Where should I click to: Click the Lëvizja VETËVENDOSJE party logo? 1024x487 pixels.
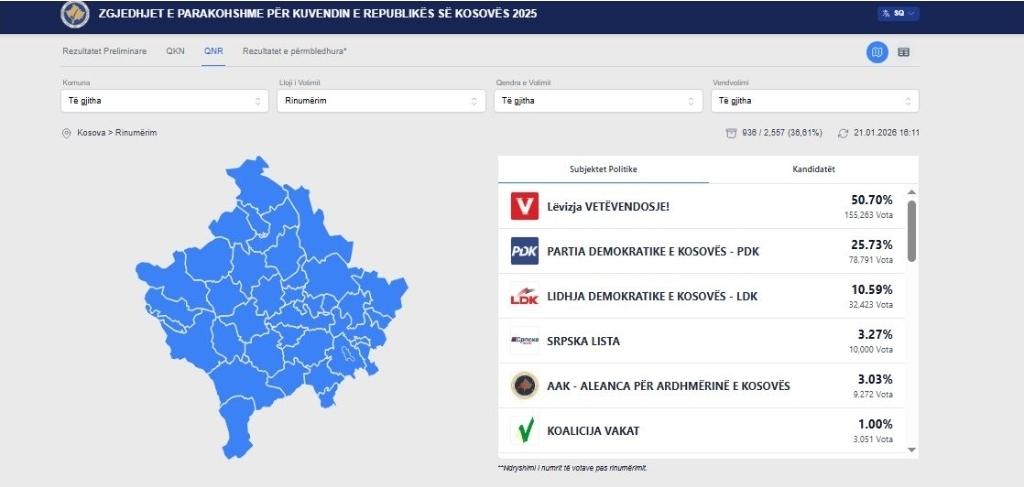pyautogui.click(x=524, y=207)
